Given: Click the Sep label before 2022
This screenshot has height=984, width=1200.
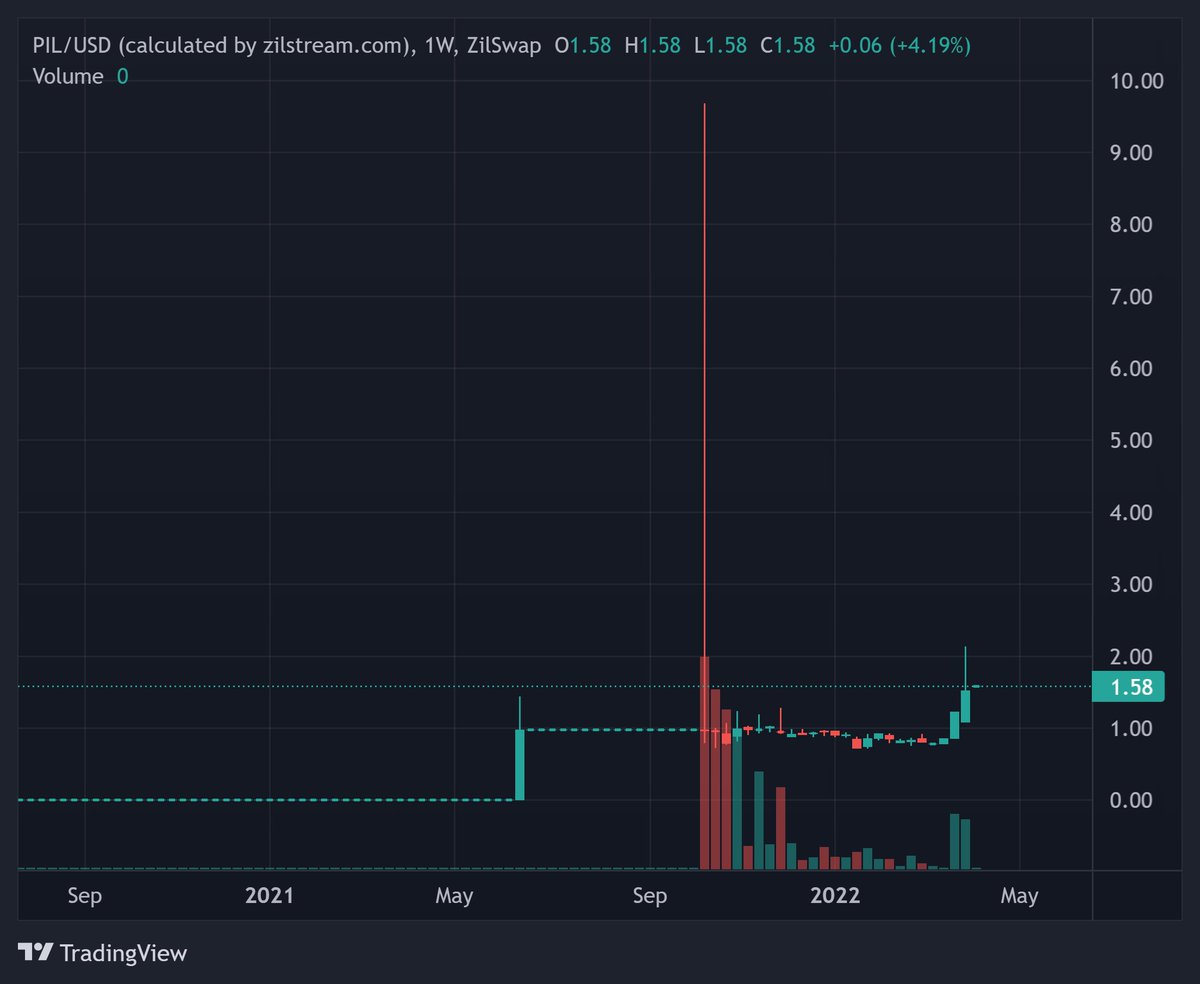Looking at the screenshot, I should (650, 896).
